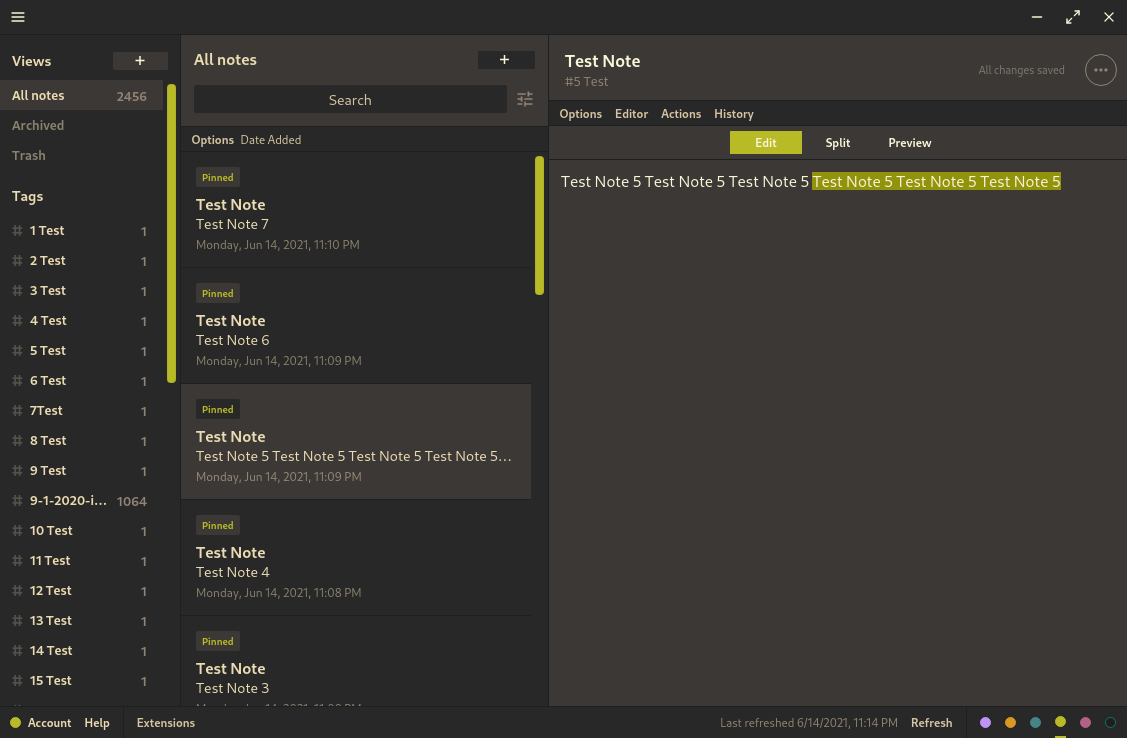Click the pink theme dot in the status bar
Viewport: 1127px width, 738px height.
pos(1085,722)
